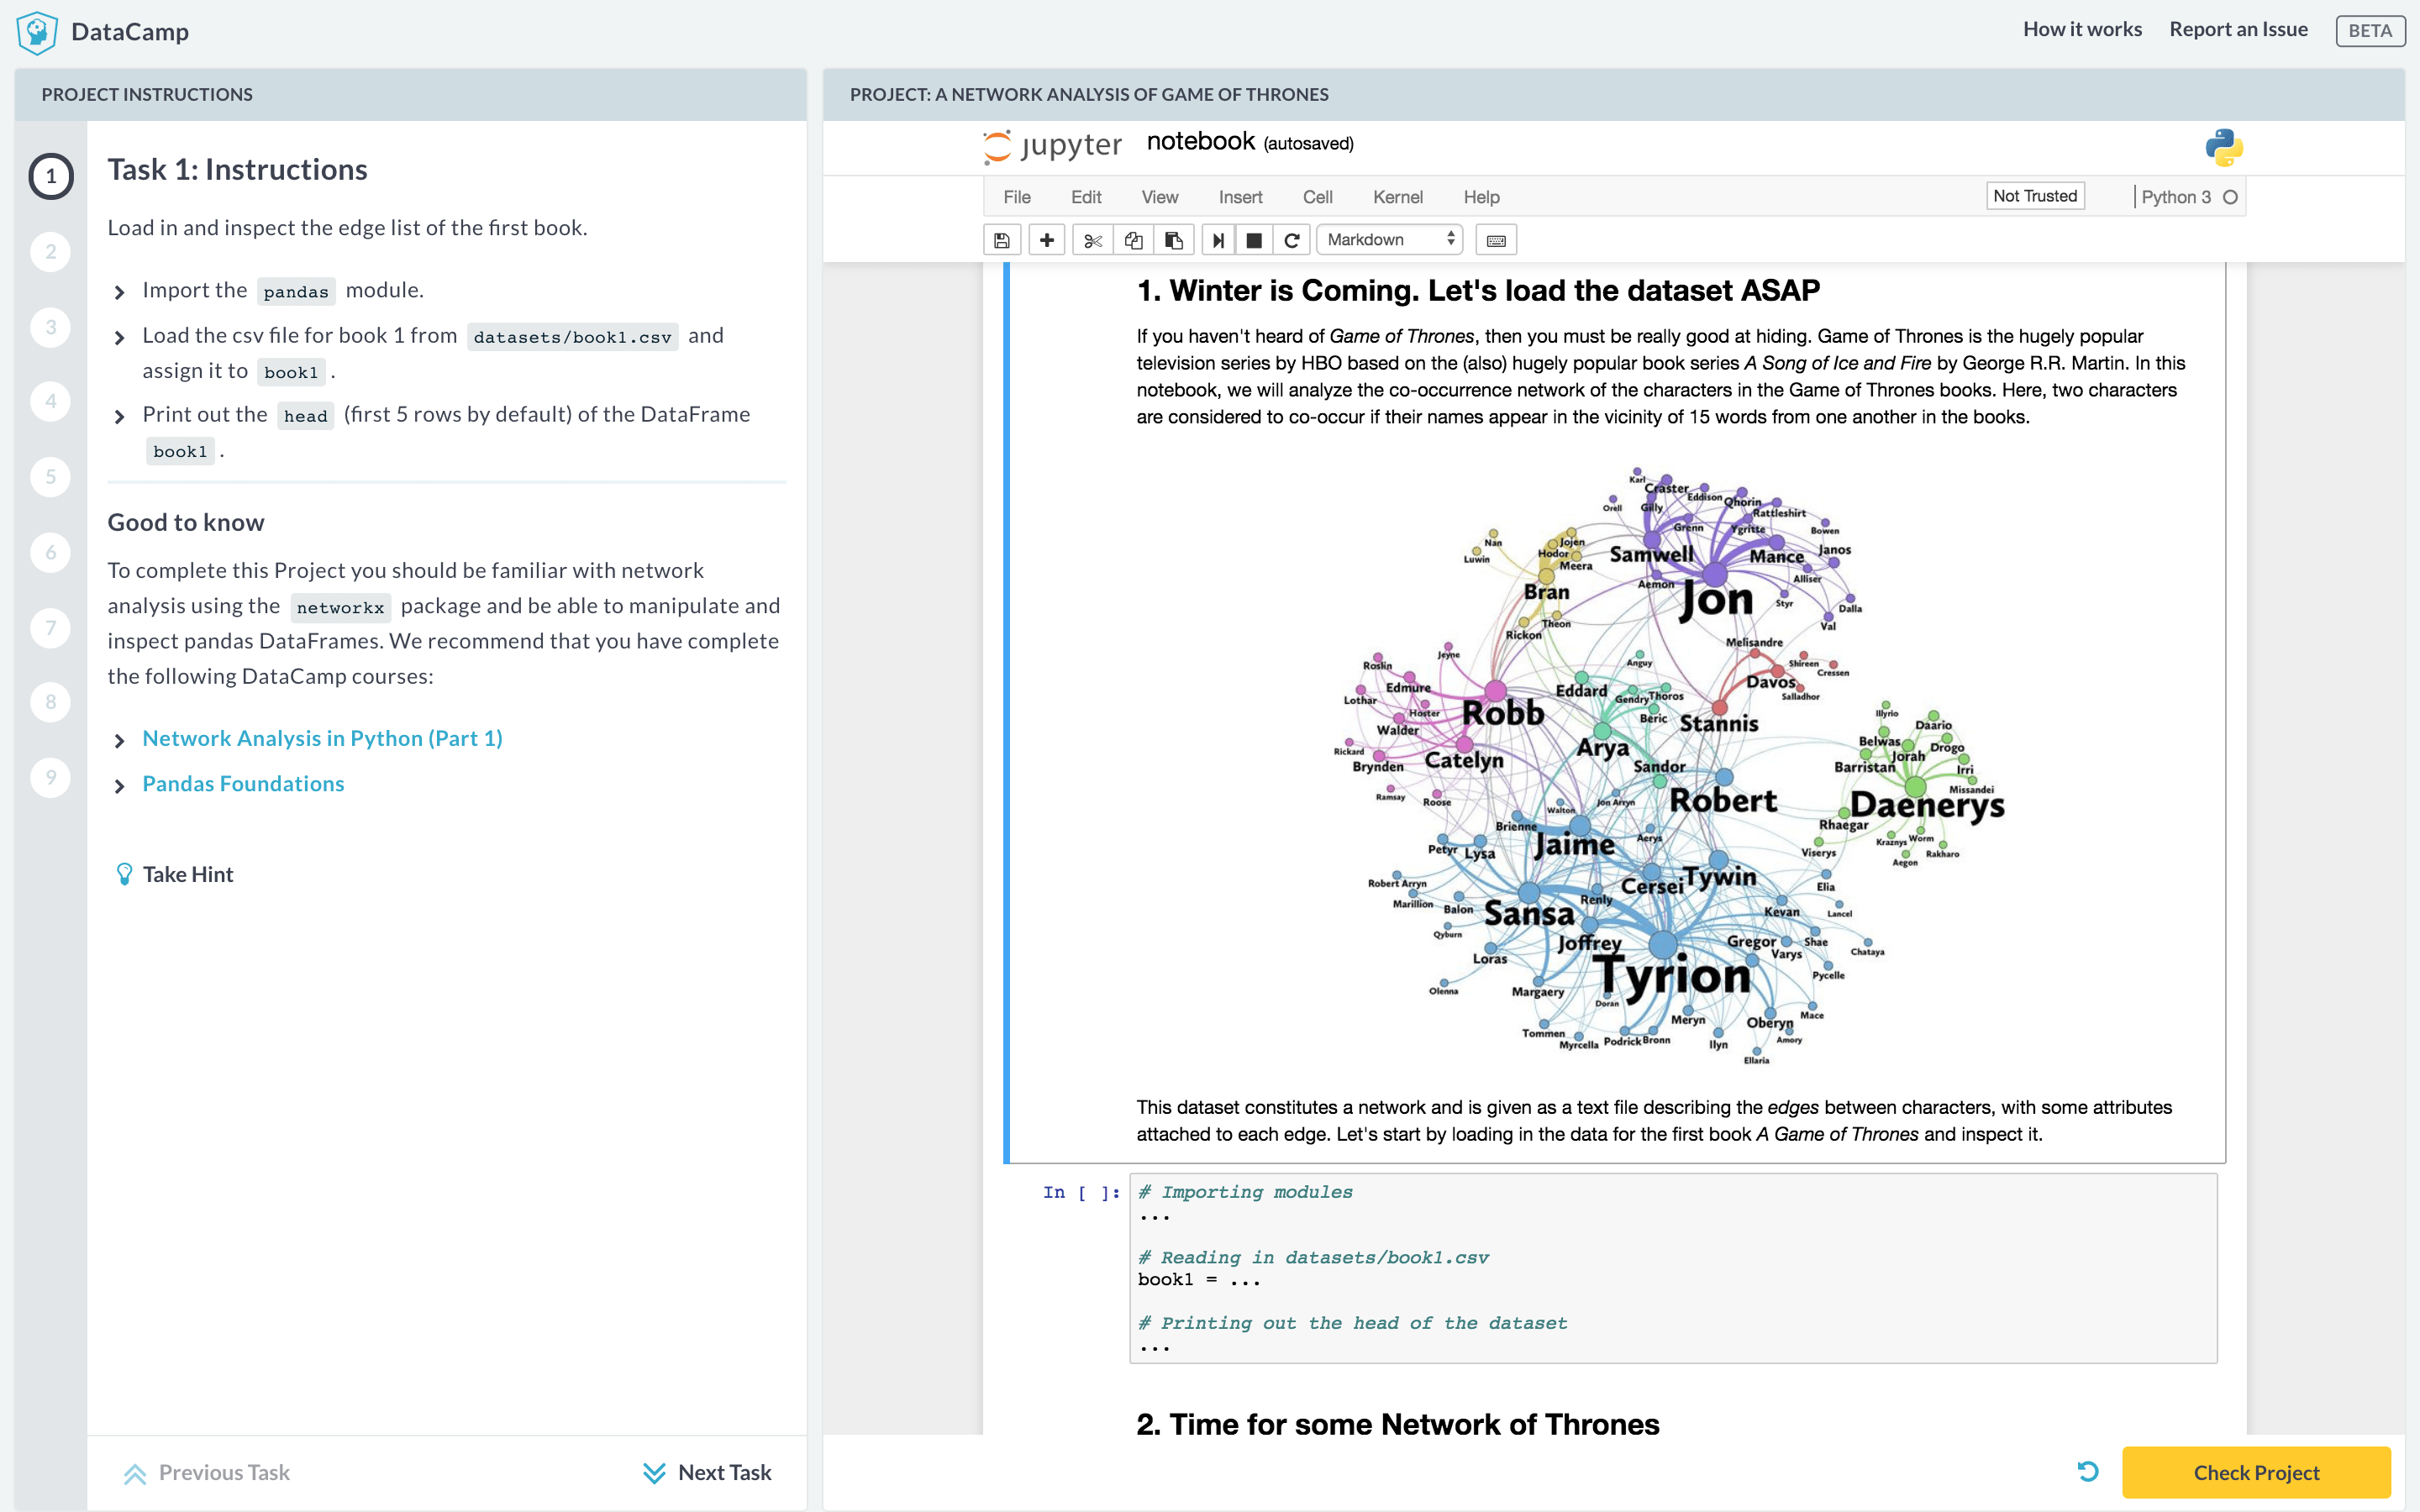Open the command palette keyboard icon
This screenshot has height=1512, width=2420.
tap(1496, 240)
